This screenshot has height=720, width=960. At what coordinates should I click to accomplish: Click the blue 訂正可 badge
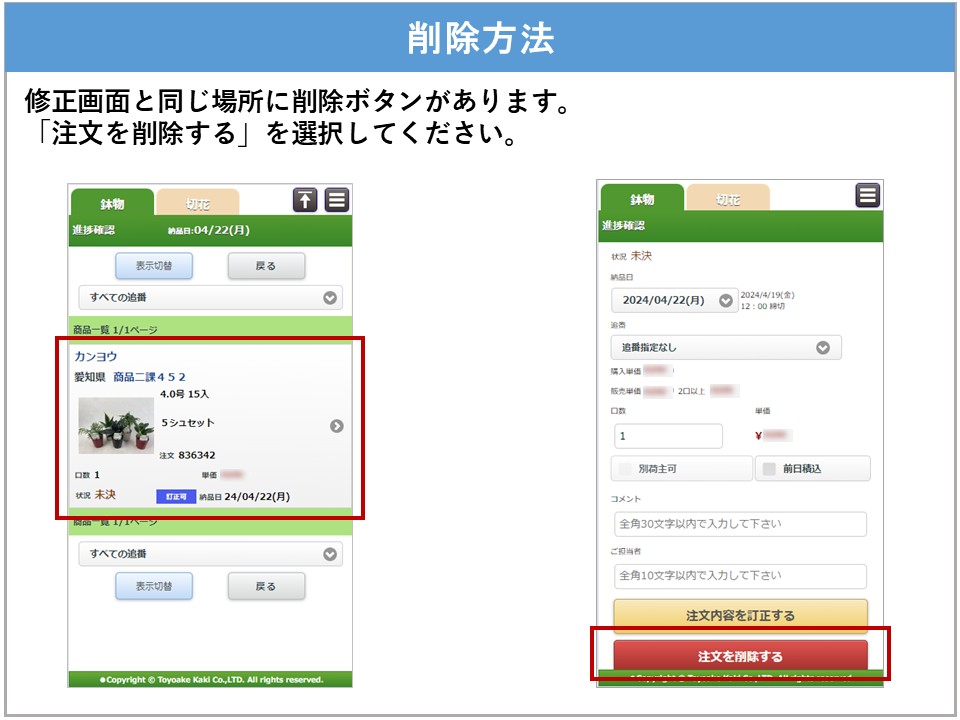(x=174, y=496)
